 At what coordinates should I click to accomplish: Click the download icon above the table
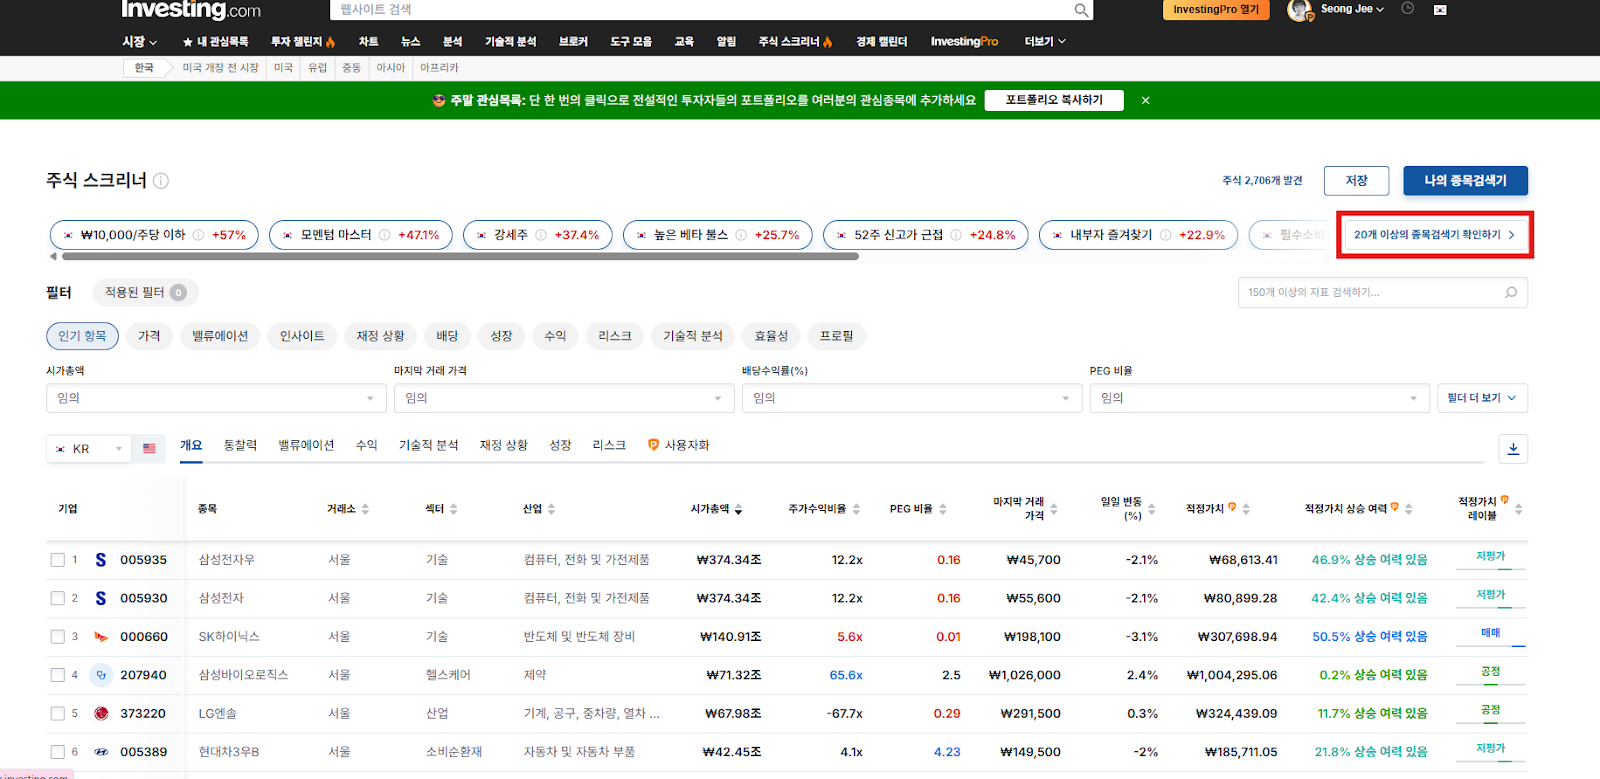pos(1513,449)
